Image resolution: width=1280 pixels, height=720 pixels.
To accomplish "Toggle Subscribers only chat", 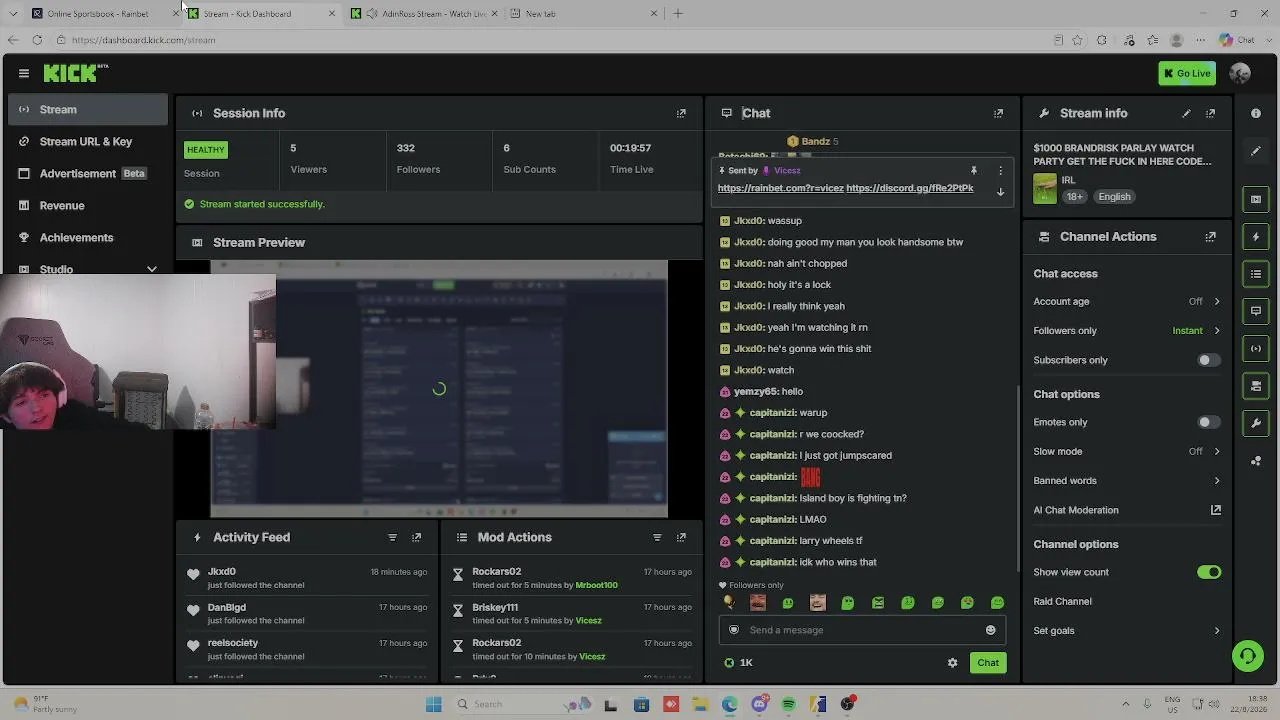I will [x=1209, y=360].
